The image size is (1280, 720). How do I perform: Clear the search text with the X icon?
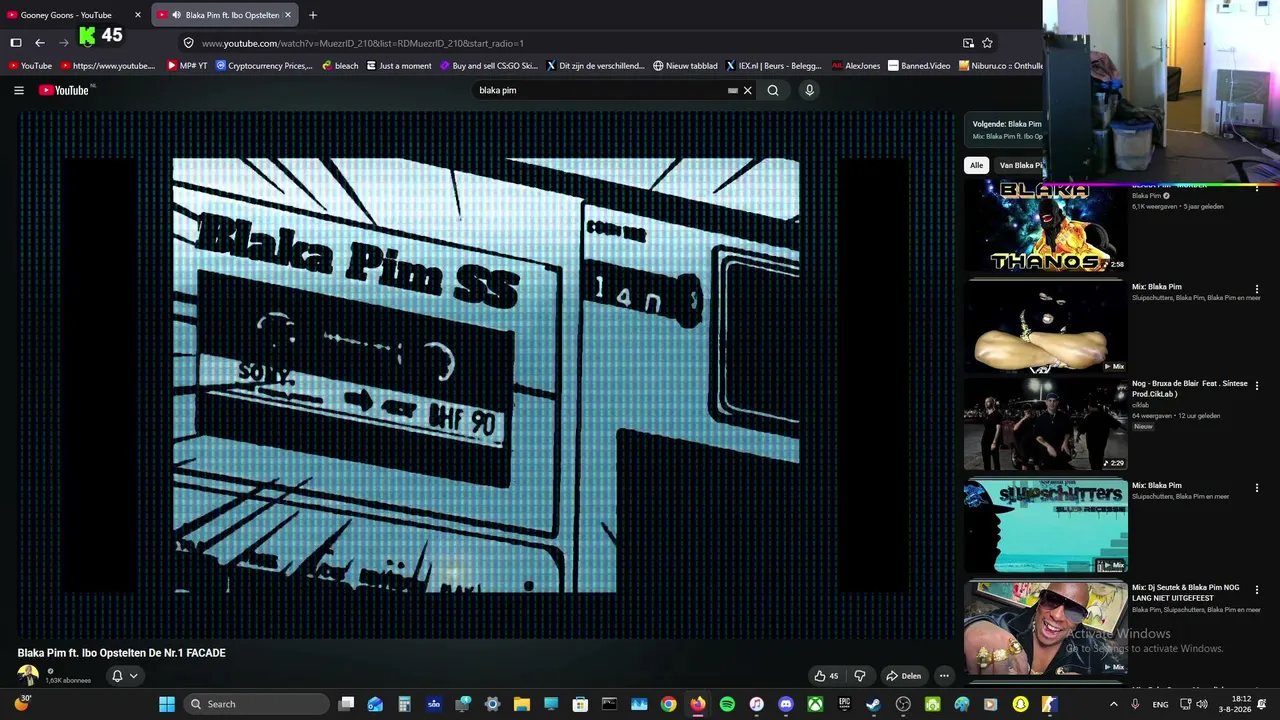click(747, 90)
